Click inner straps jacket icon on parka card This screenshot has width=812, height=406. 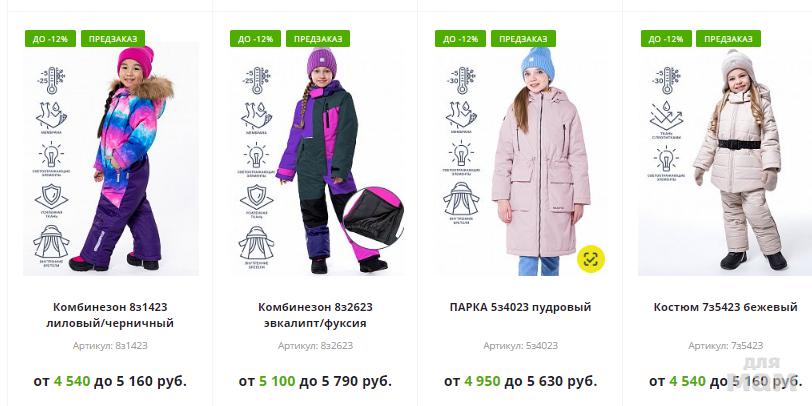[x=461, y=201]
